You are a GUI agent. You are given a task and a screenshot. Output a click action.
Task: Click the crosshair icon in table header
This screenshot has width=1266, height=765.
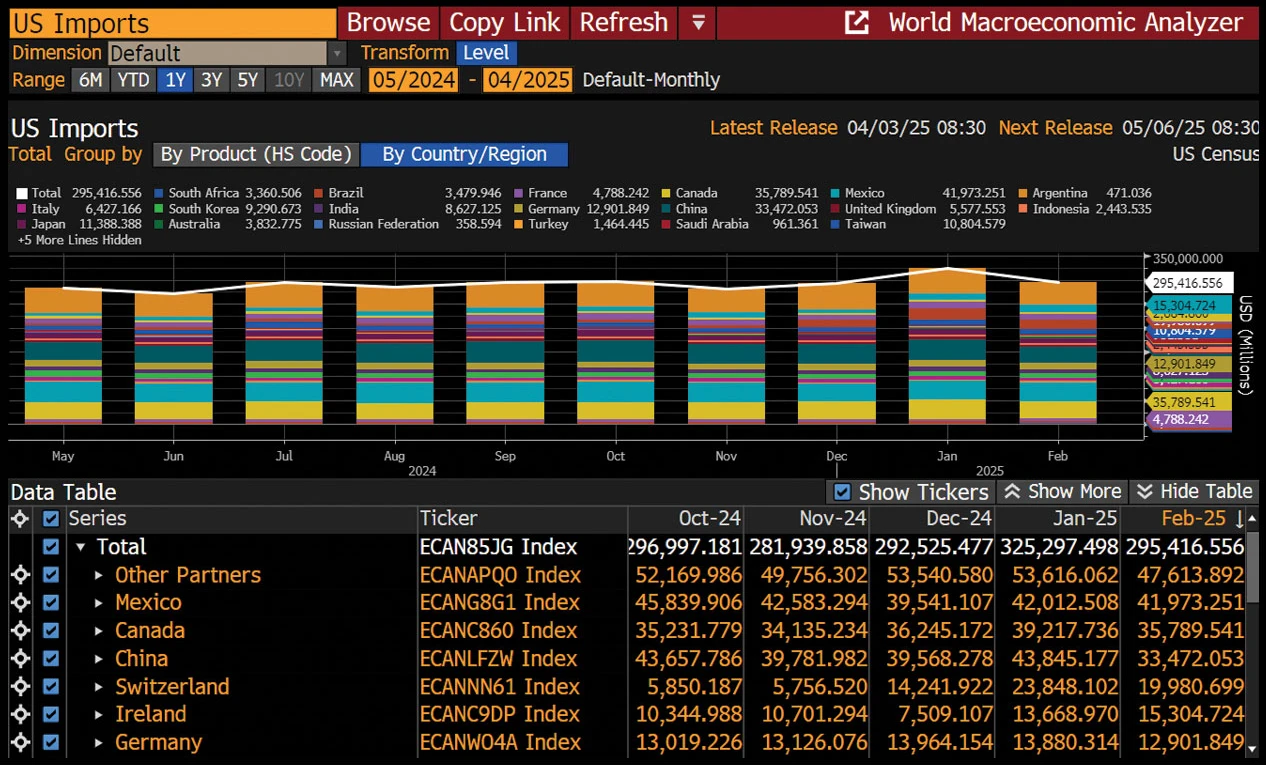coord(20,518)
